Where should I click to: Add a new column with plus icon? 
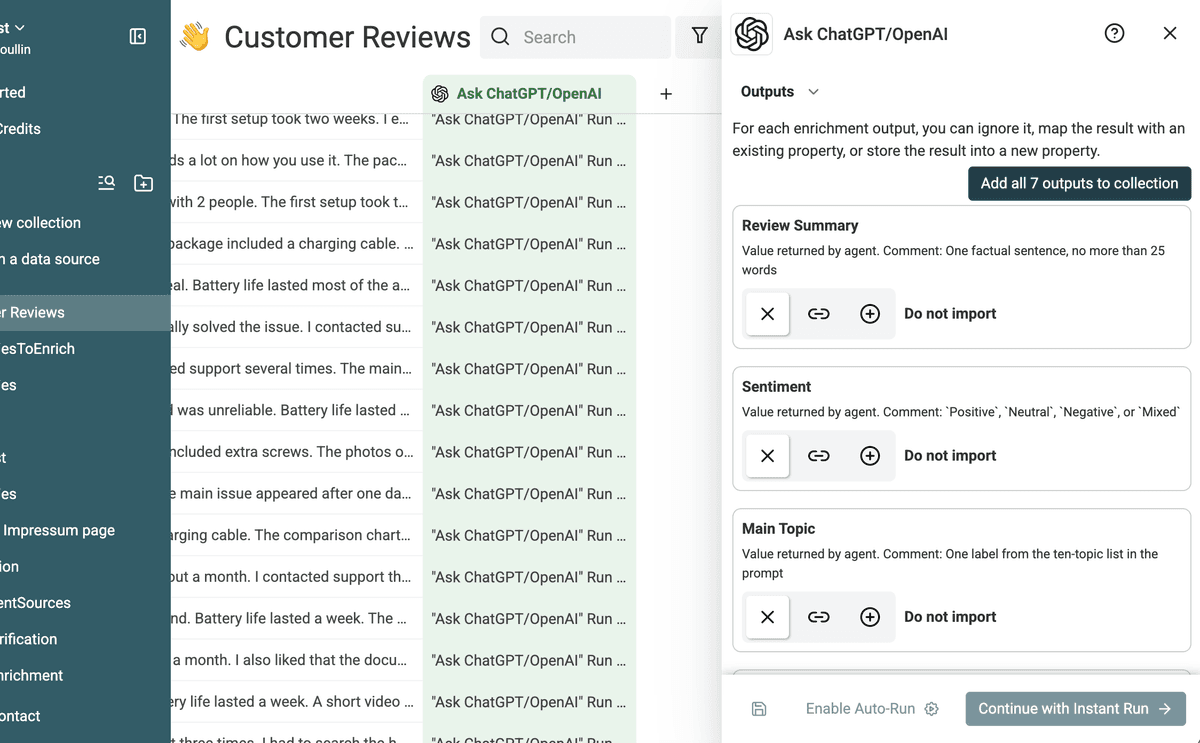(x=666, y=94)
